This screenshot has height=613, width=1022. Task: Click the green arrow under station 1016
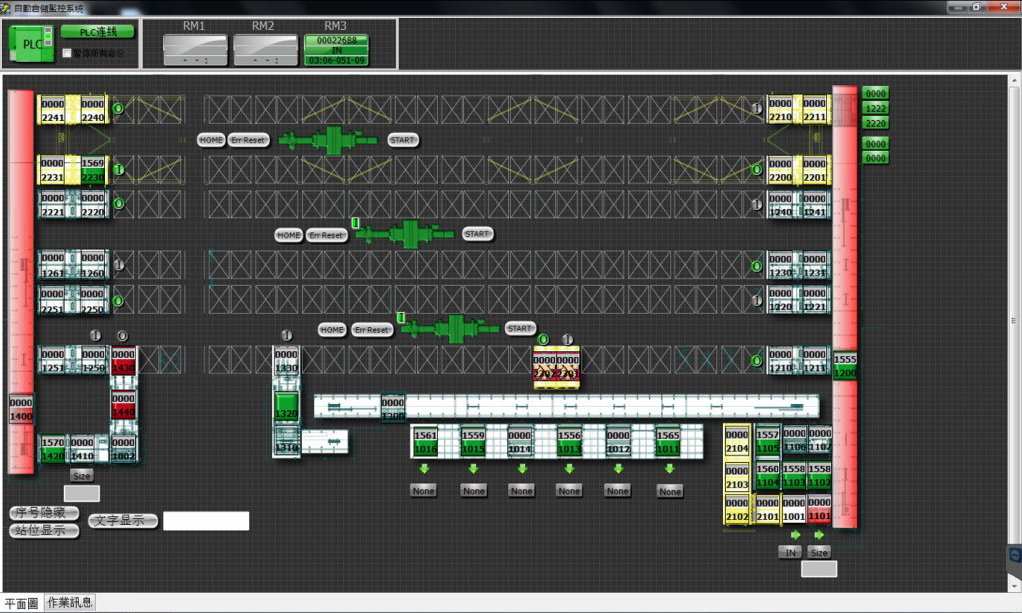[x=425, y=468]
